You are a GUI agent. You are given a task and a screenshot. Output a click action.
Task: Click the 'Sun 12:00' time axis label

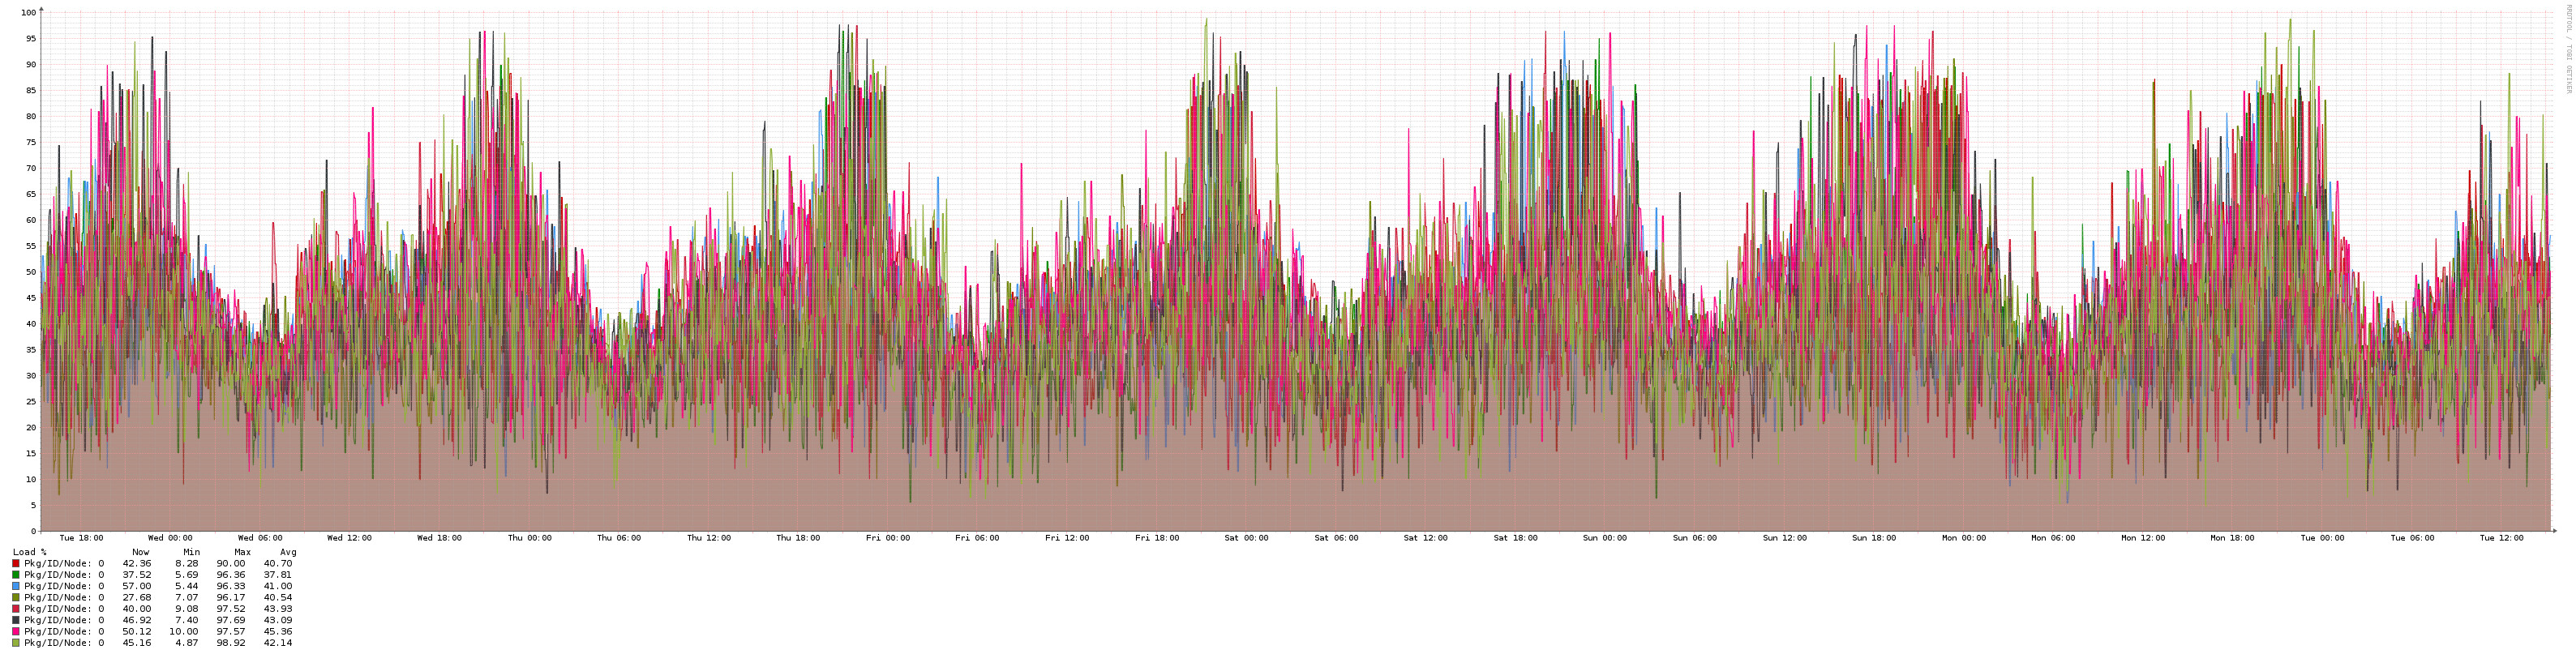point(1785,538)
